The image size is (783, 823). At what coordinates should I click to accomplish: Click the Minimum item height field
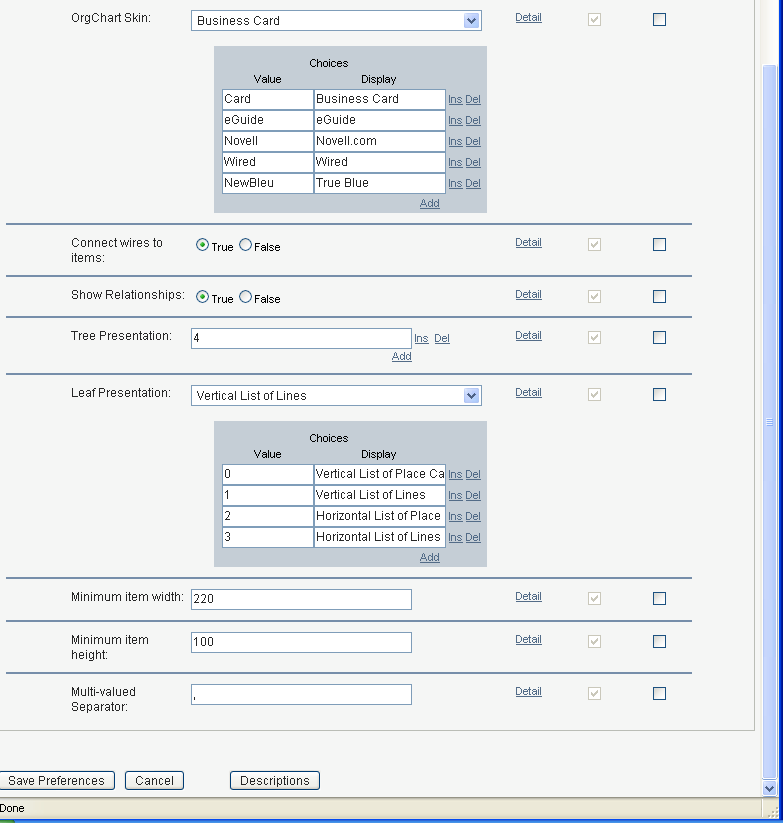(x=301, y=642)
